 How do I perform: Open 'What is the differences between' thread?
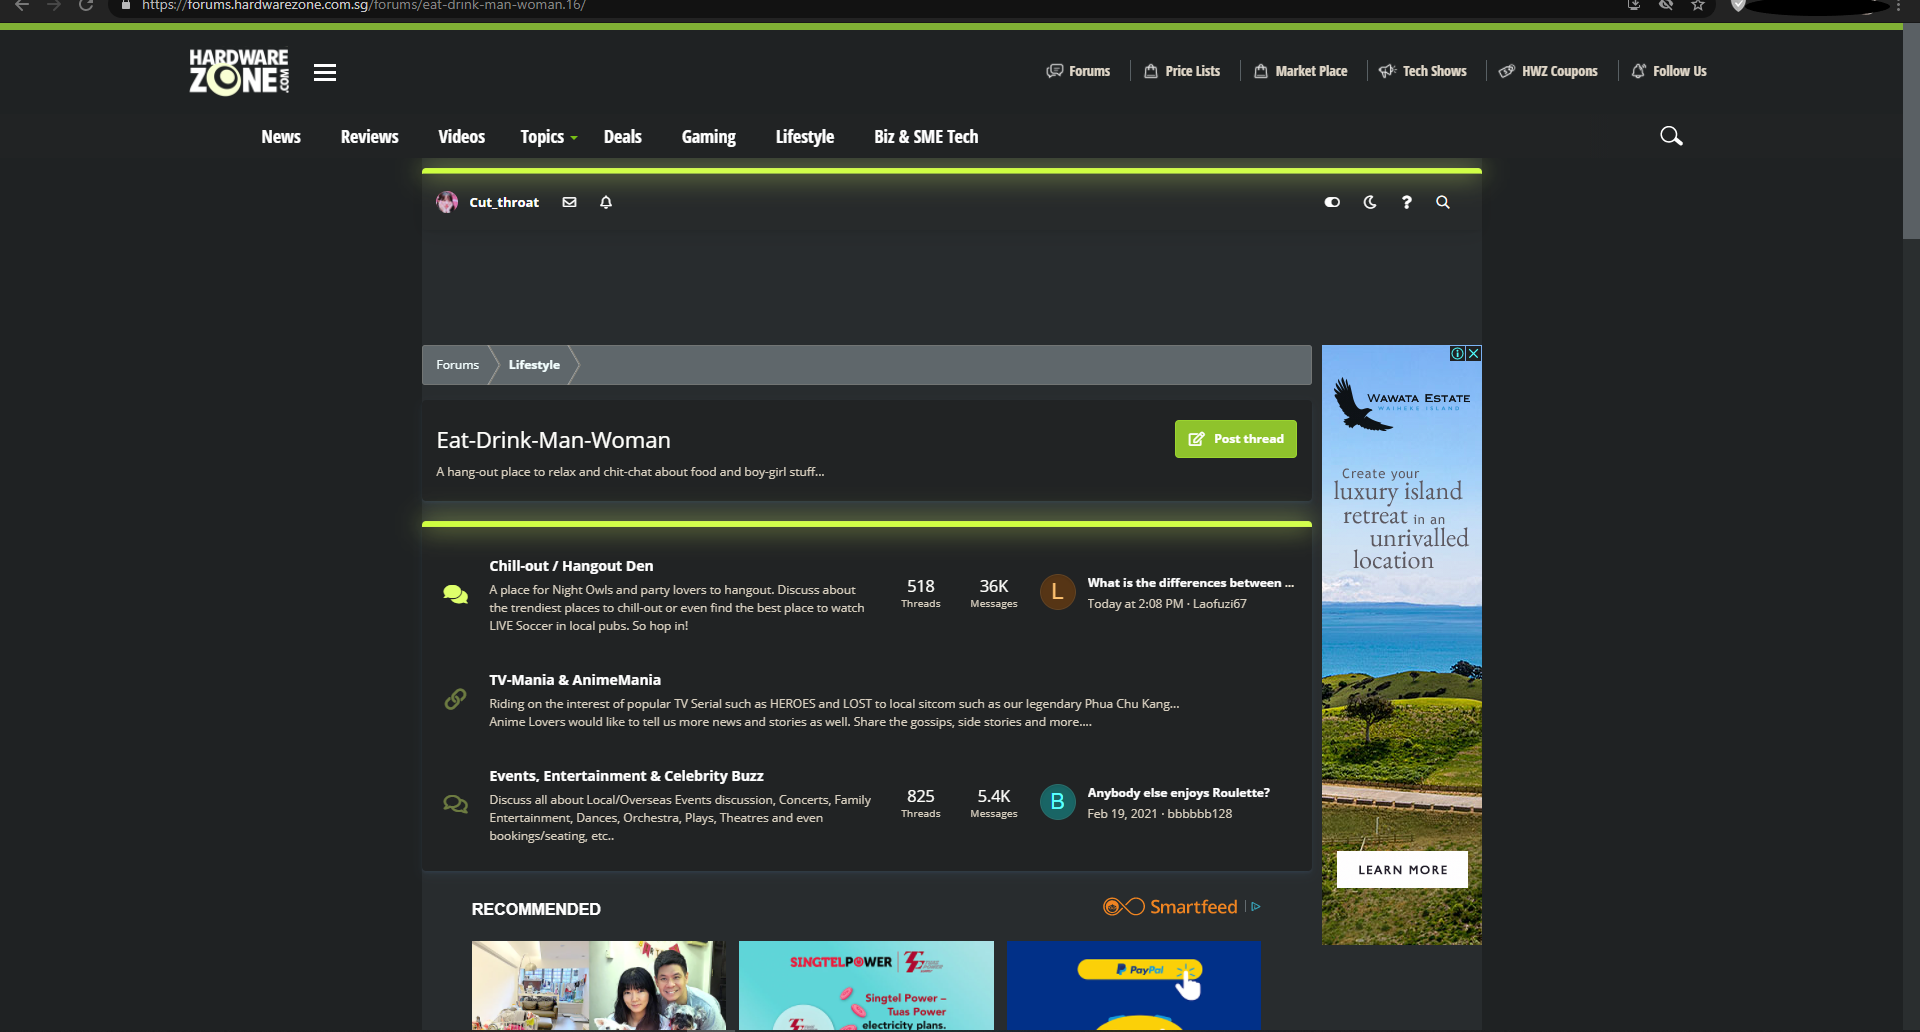click(1190, 583)
